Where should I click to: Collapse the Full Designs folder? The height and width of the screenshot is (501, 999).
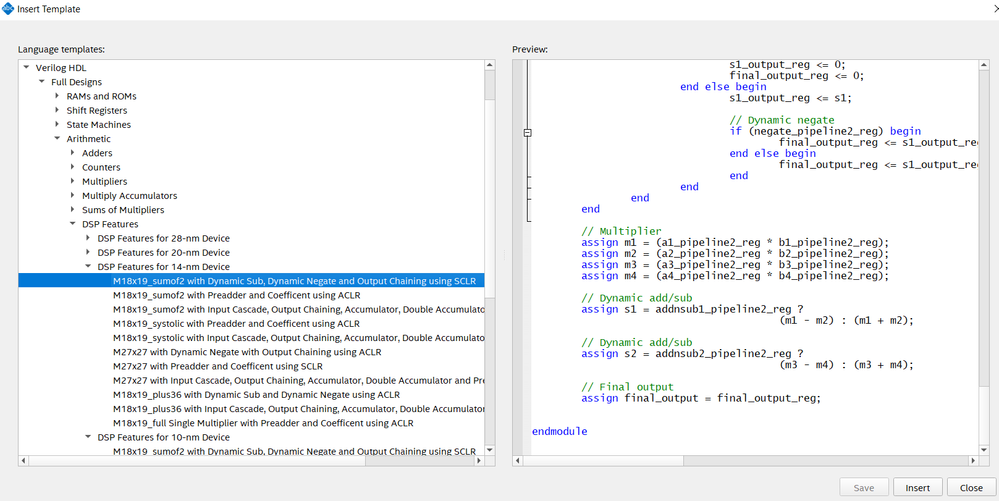tap(42, 82)
